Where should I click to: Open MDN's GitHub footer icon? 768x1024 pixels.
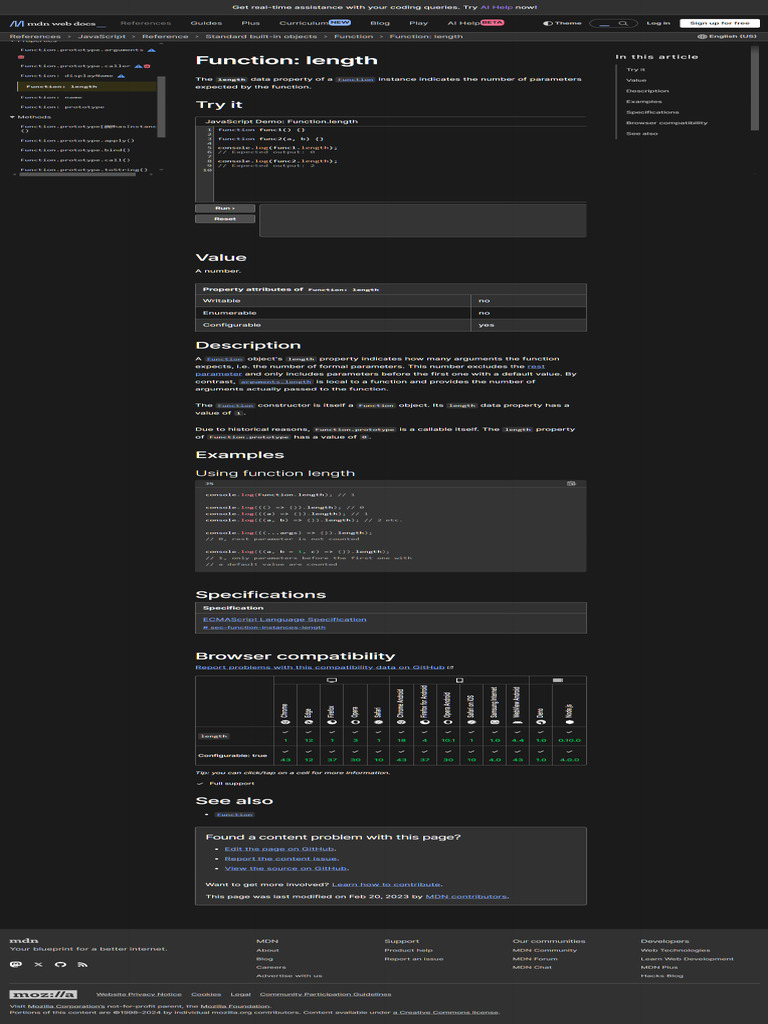[x=60, y=964]
